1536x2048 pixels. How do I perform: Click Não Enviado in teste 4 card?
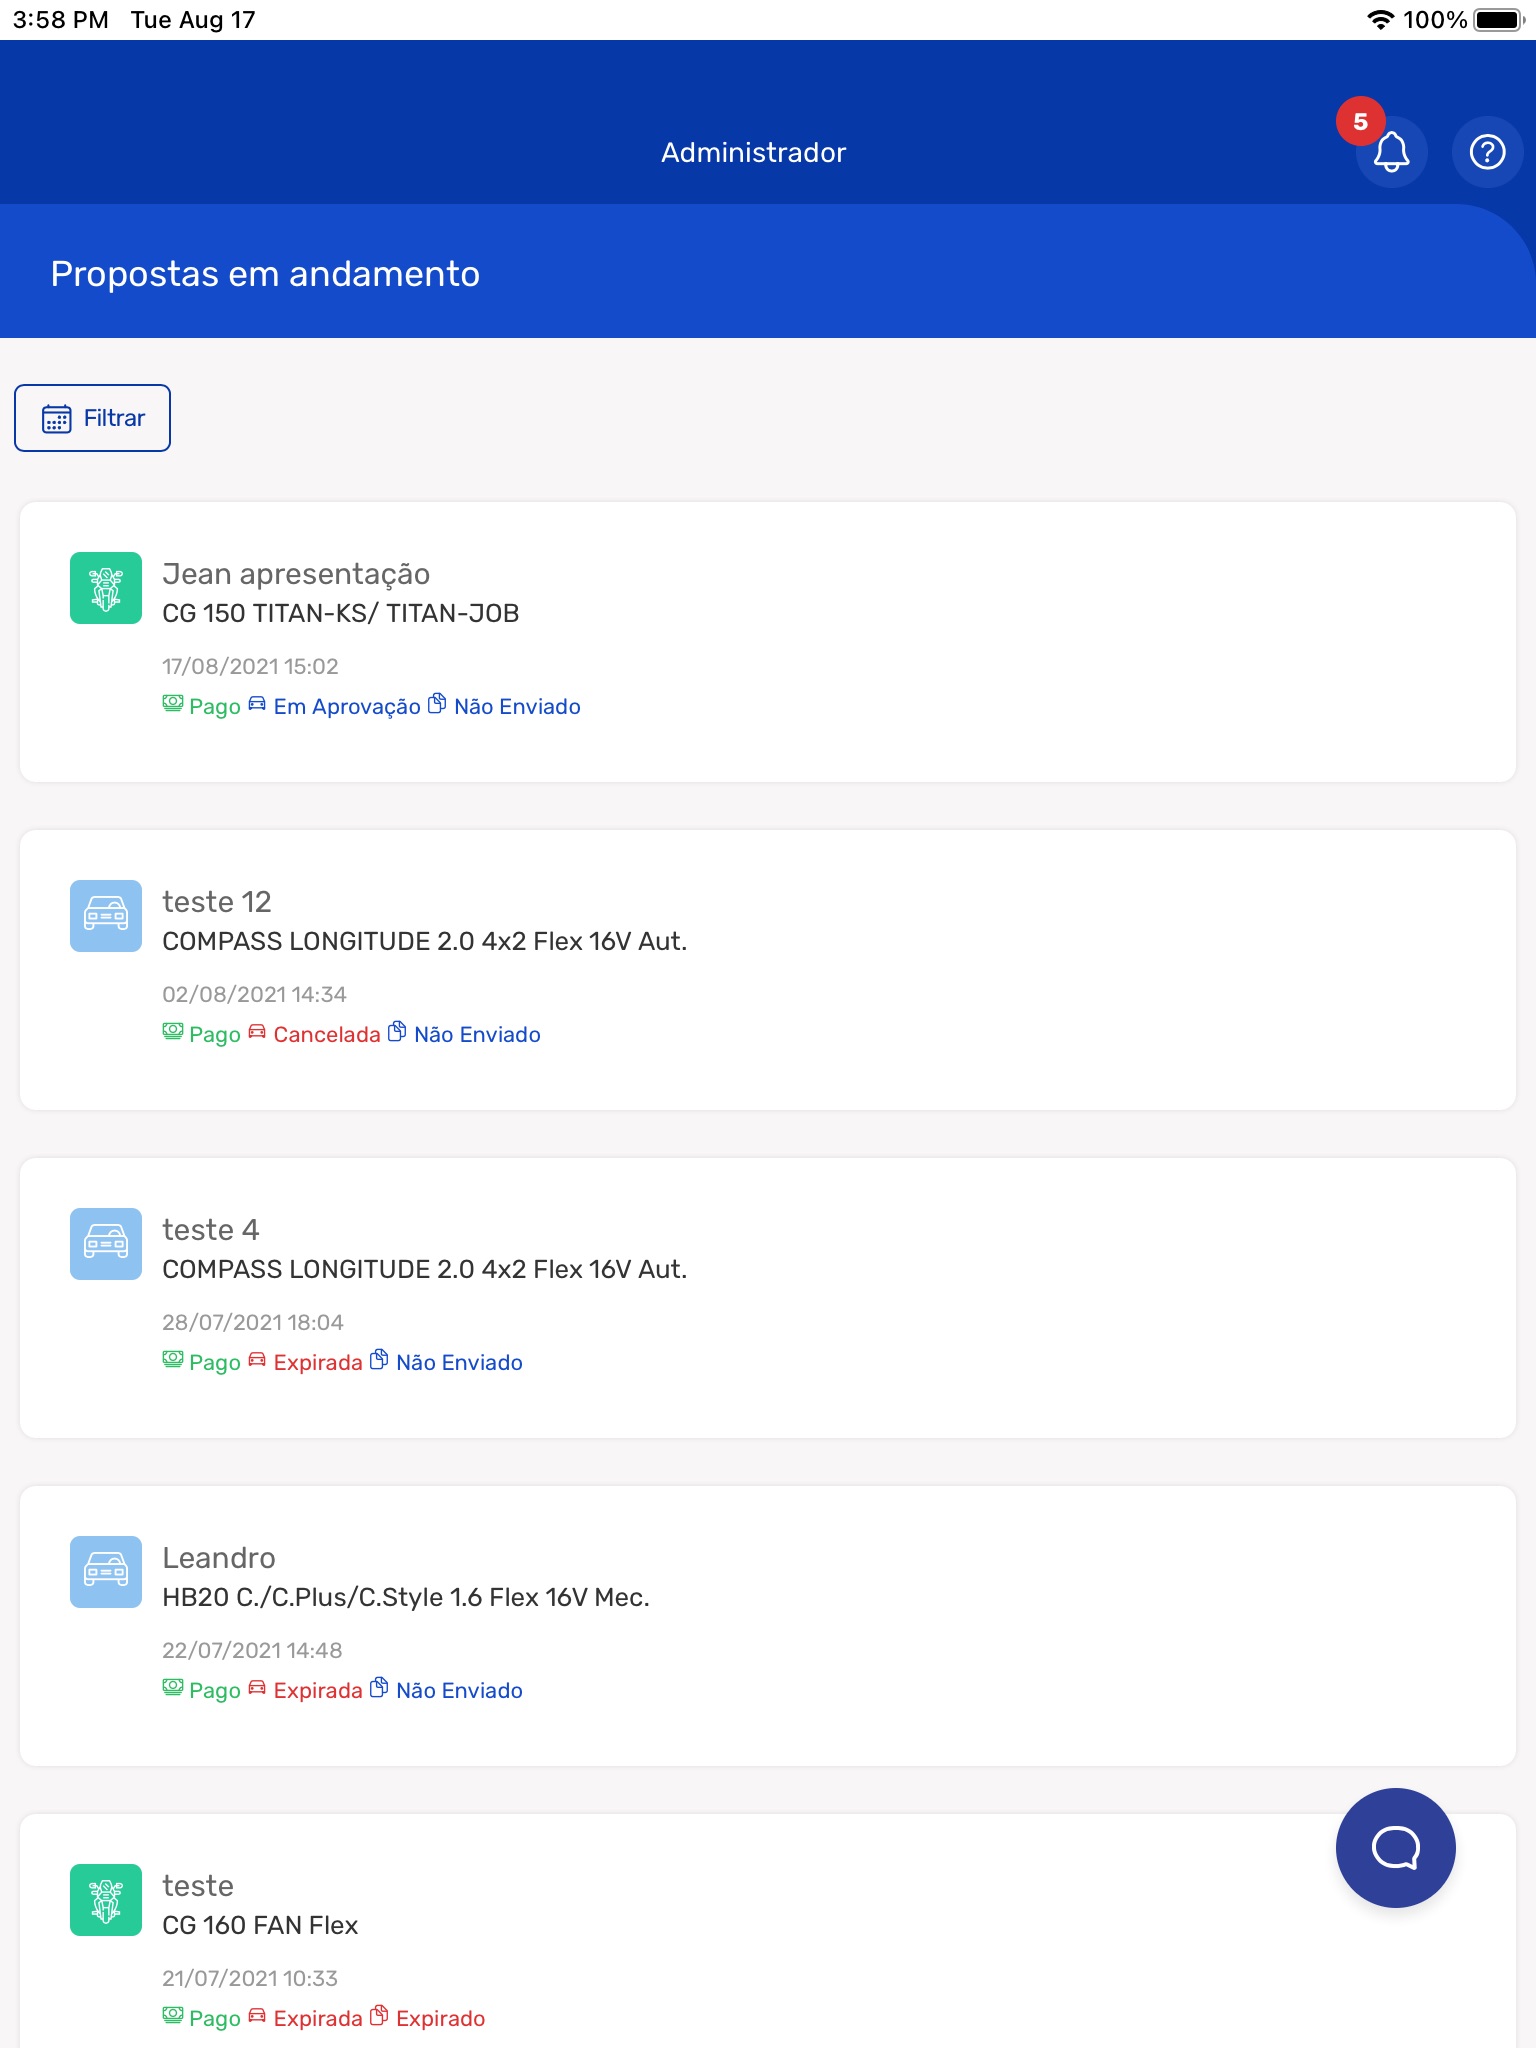(459, 1362)
